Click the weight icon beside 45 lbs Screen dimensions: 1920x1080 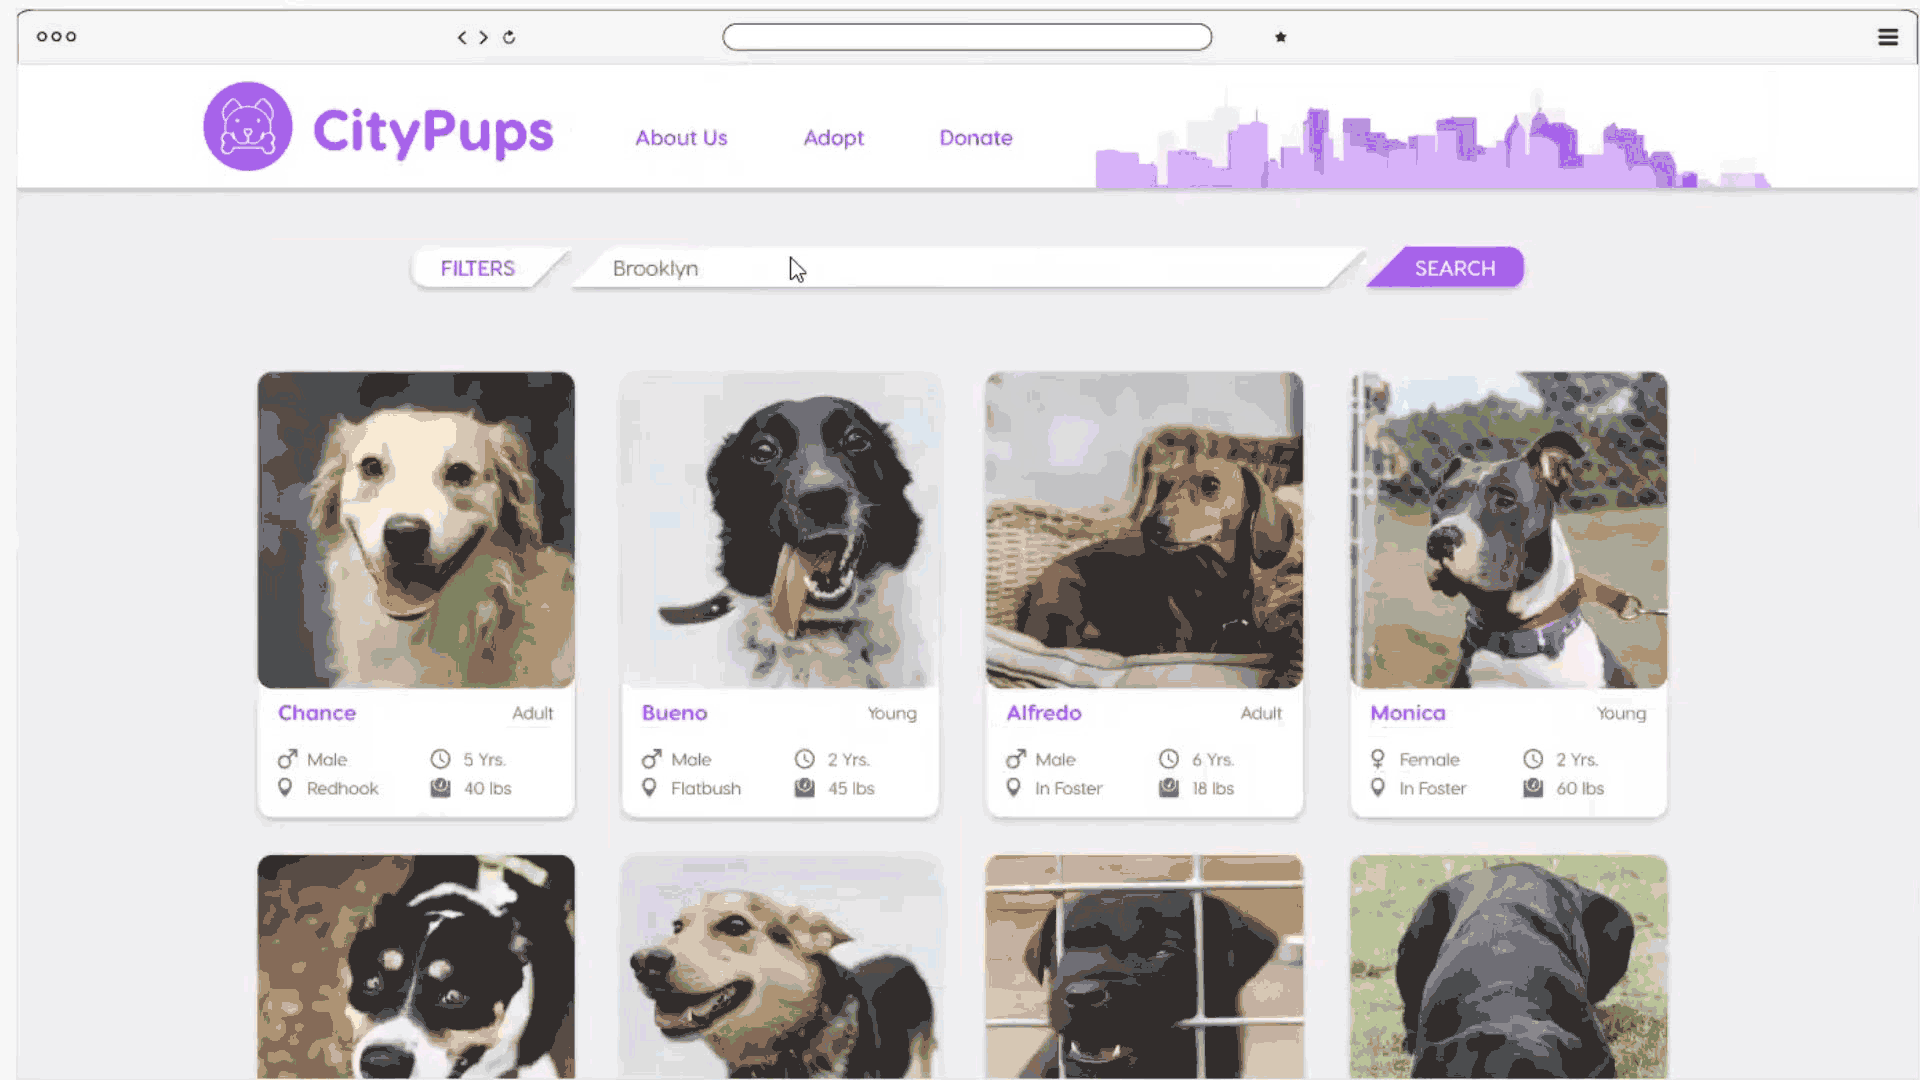click(804, 788)
